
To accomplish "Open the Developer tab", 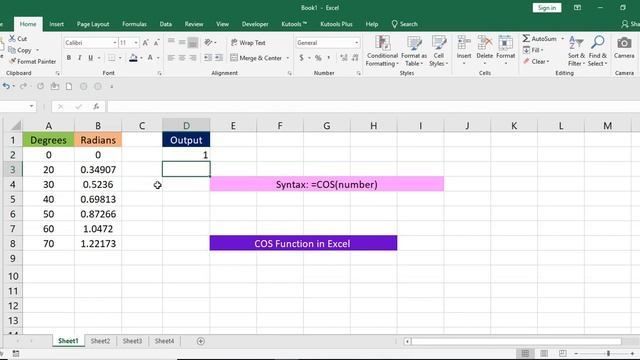I will 255,24.
